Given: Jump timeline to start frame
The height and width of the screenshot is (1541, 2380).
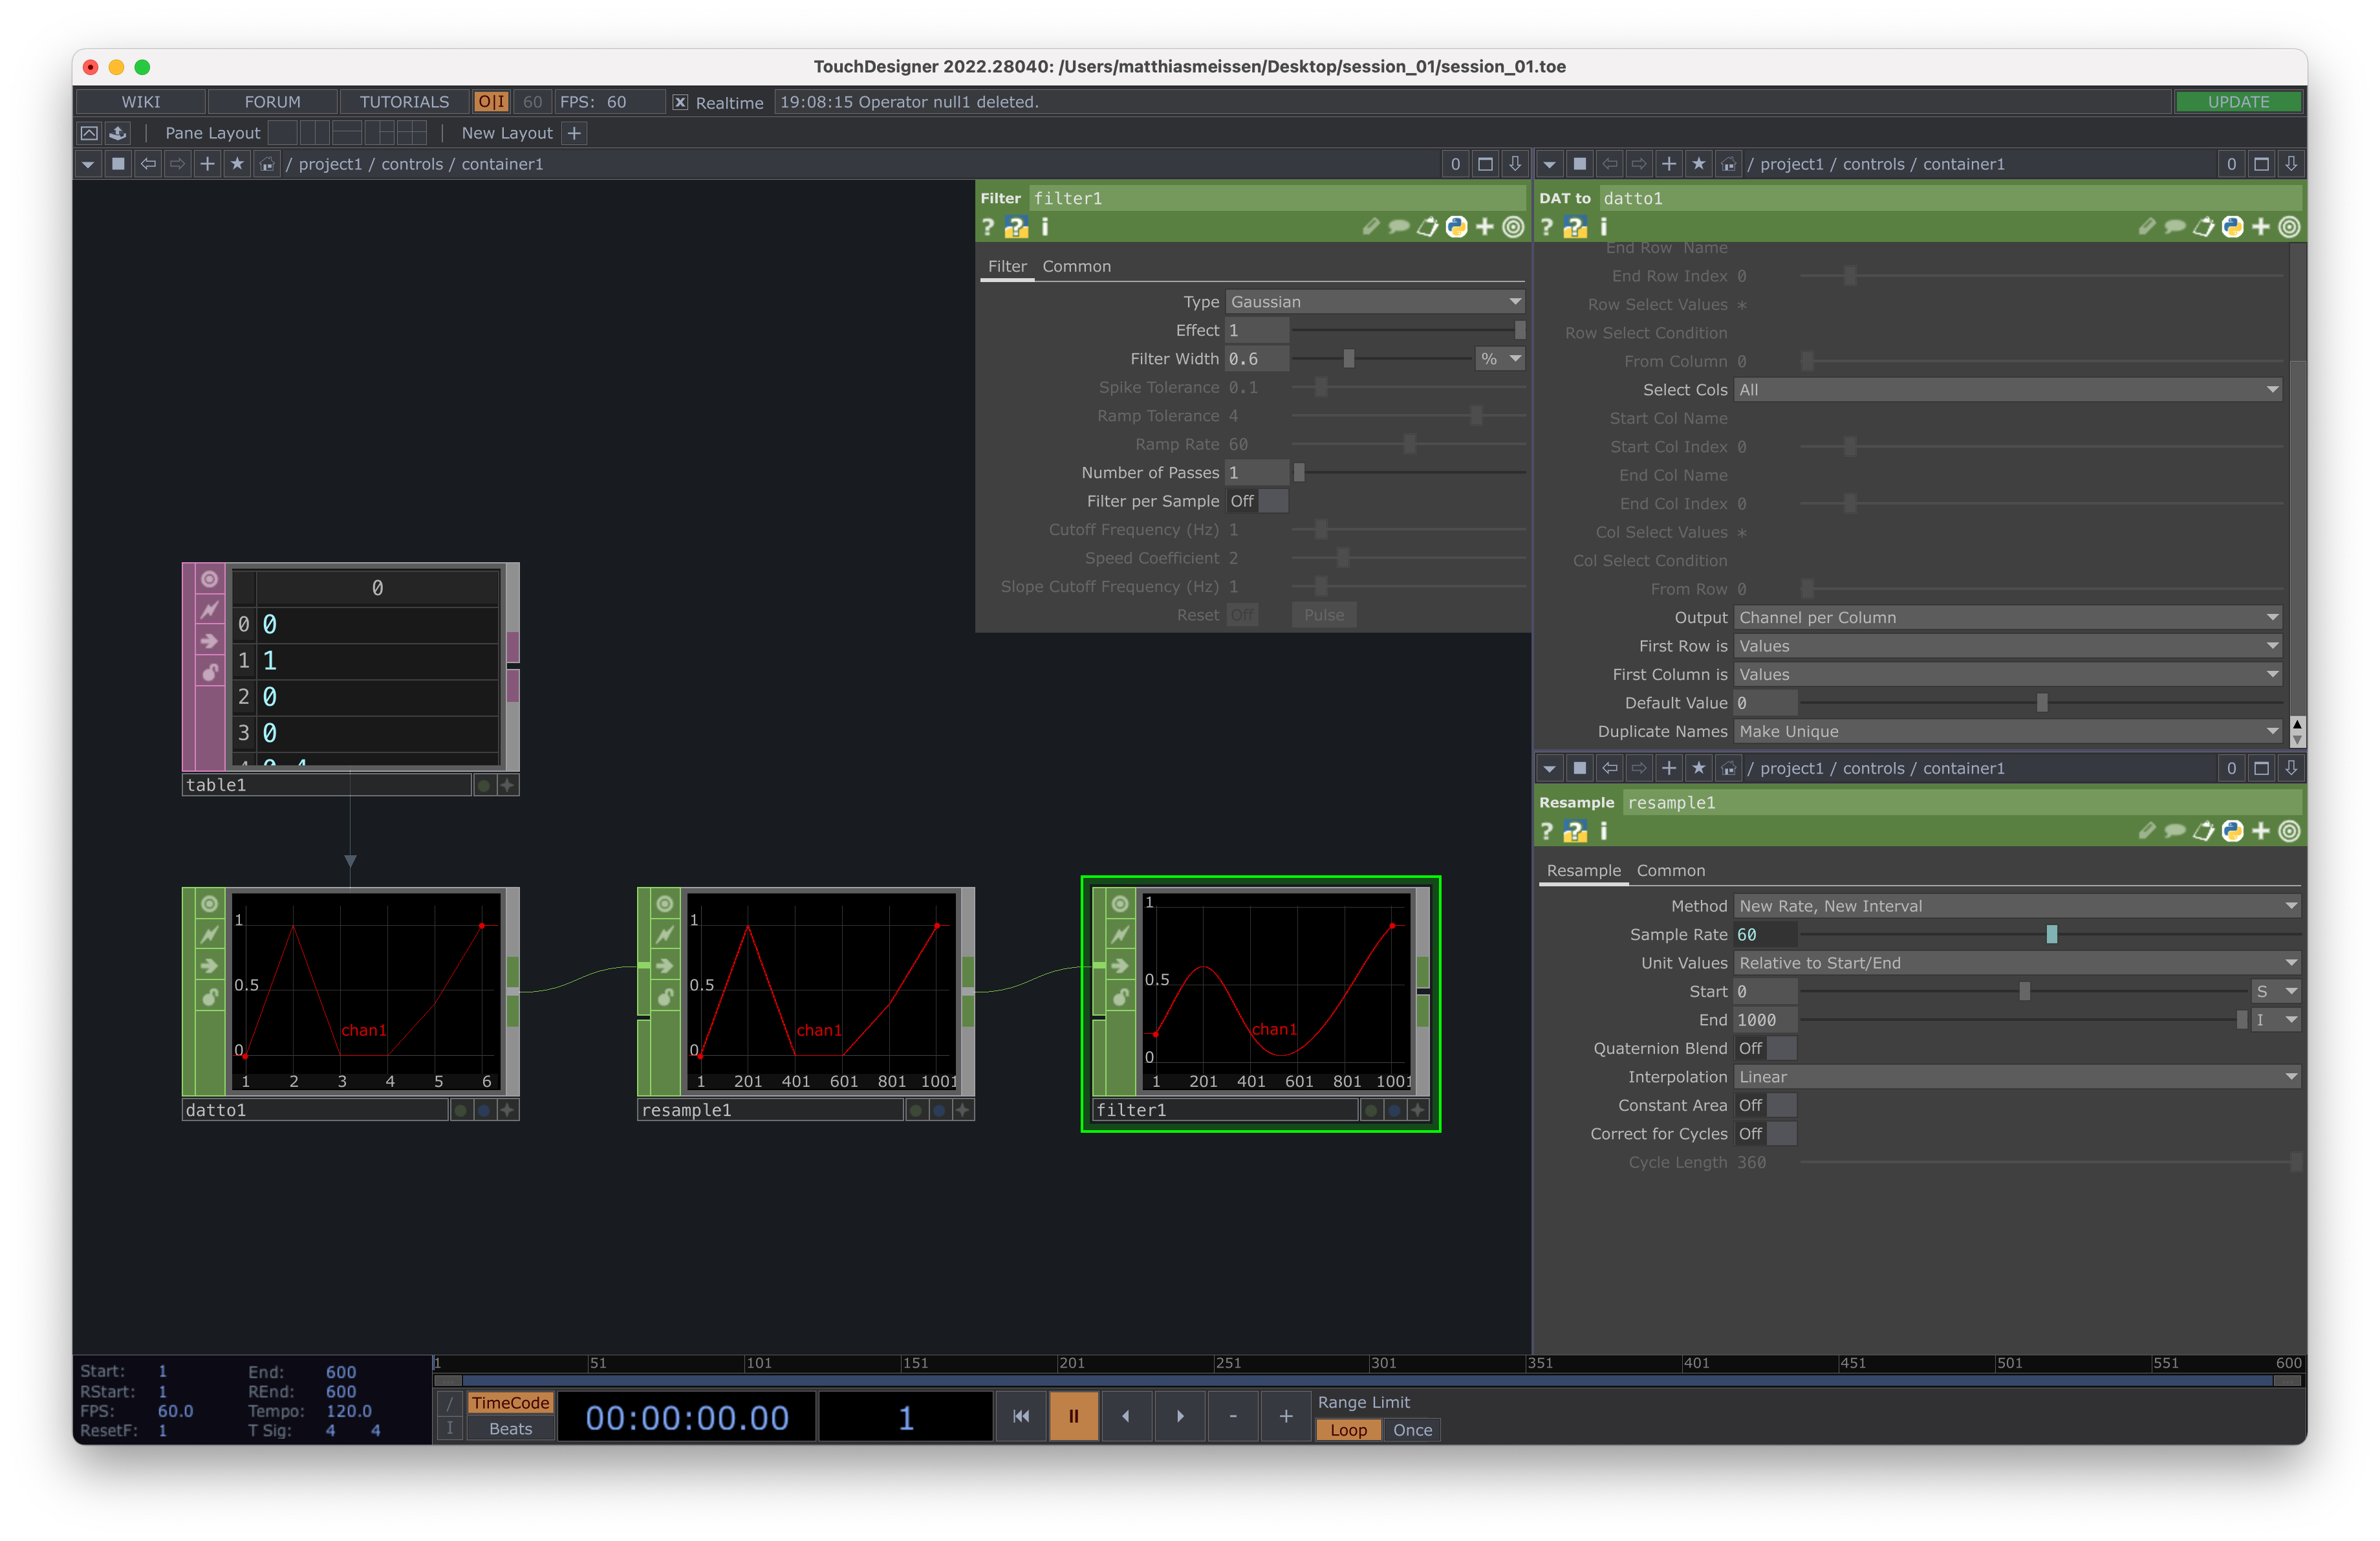Looking at the screenshot, I should (x=1020, y=1416).
